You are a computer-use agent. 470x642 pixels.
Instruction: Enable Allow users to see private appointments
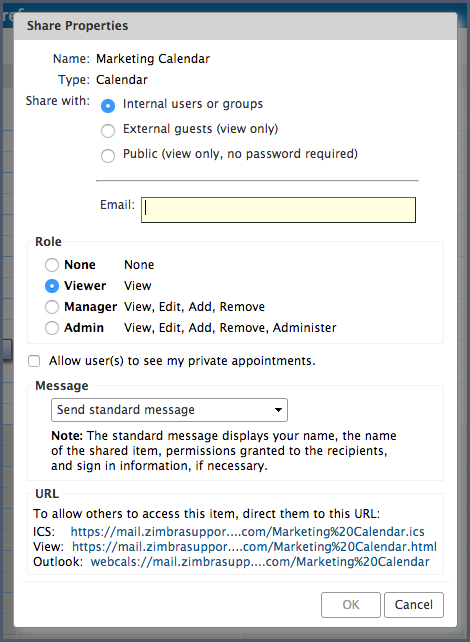(34, 361)
